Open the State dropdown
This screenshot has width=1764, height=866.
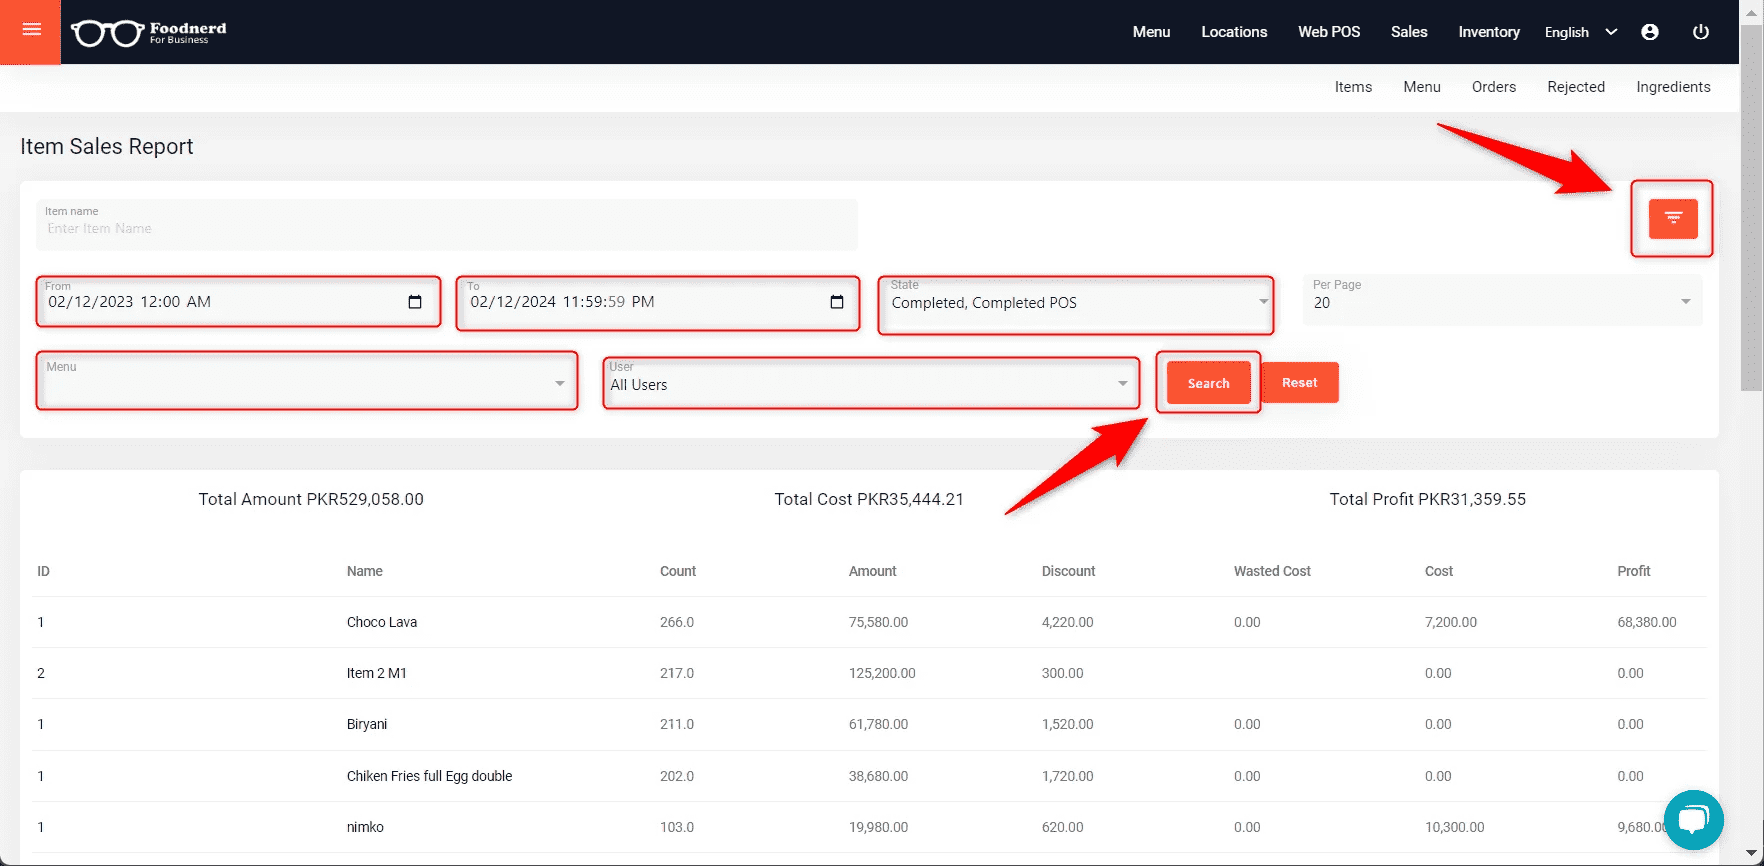[1076, 303]
